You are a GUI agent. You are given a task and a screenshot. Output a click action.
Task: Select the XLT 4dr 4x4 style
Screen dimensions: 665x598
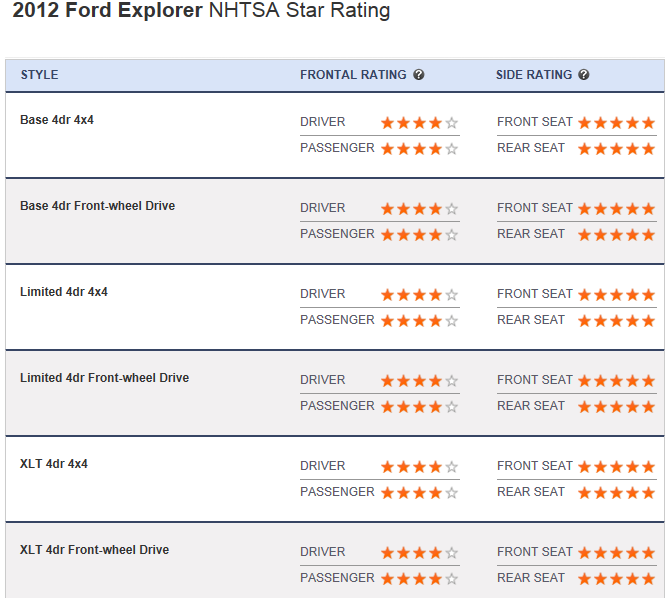pos(54,464)
